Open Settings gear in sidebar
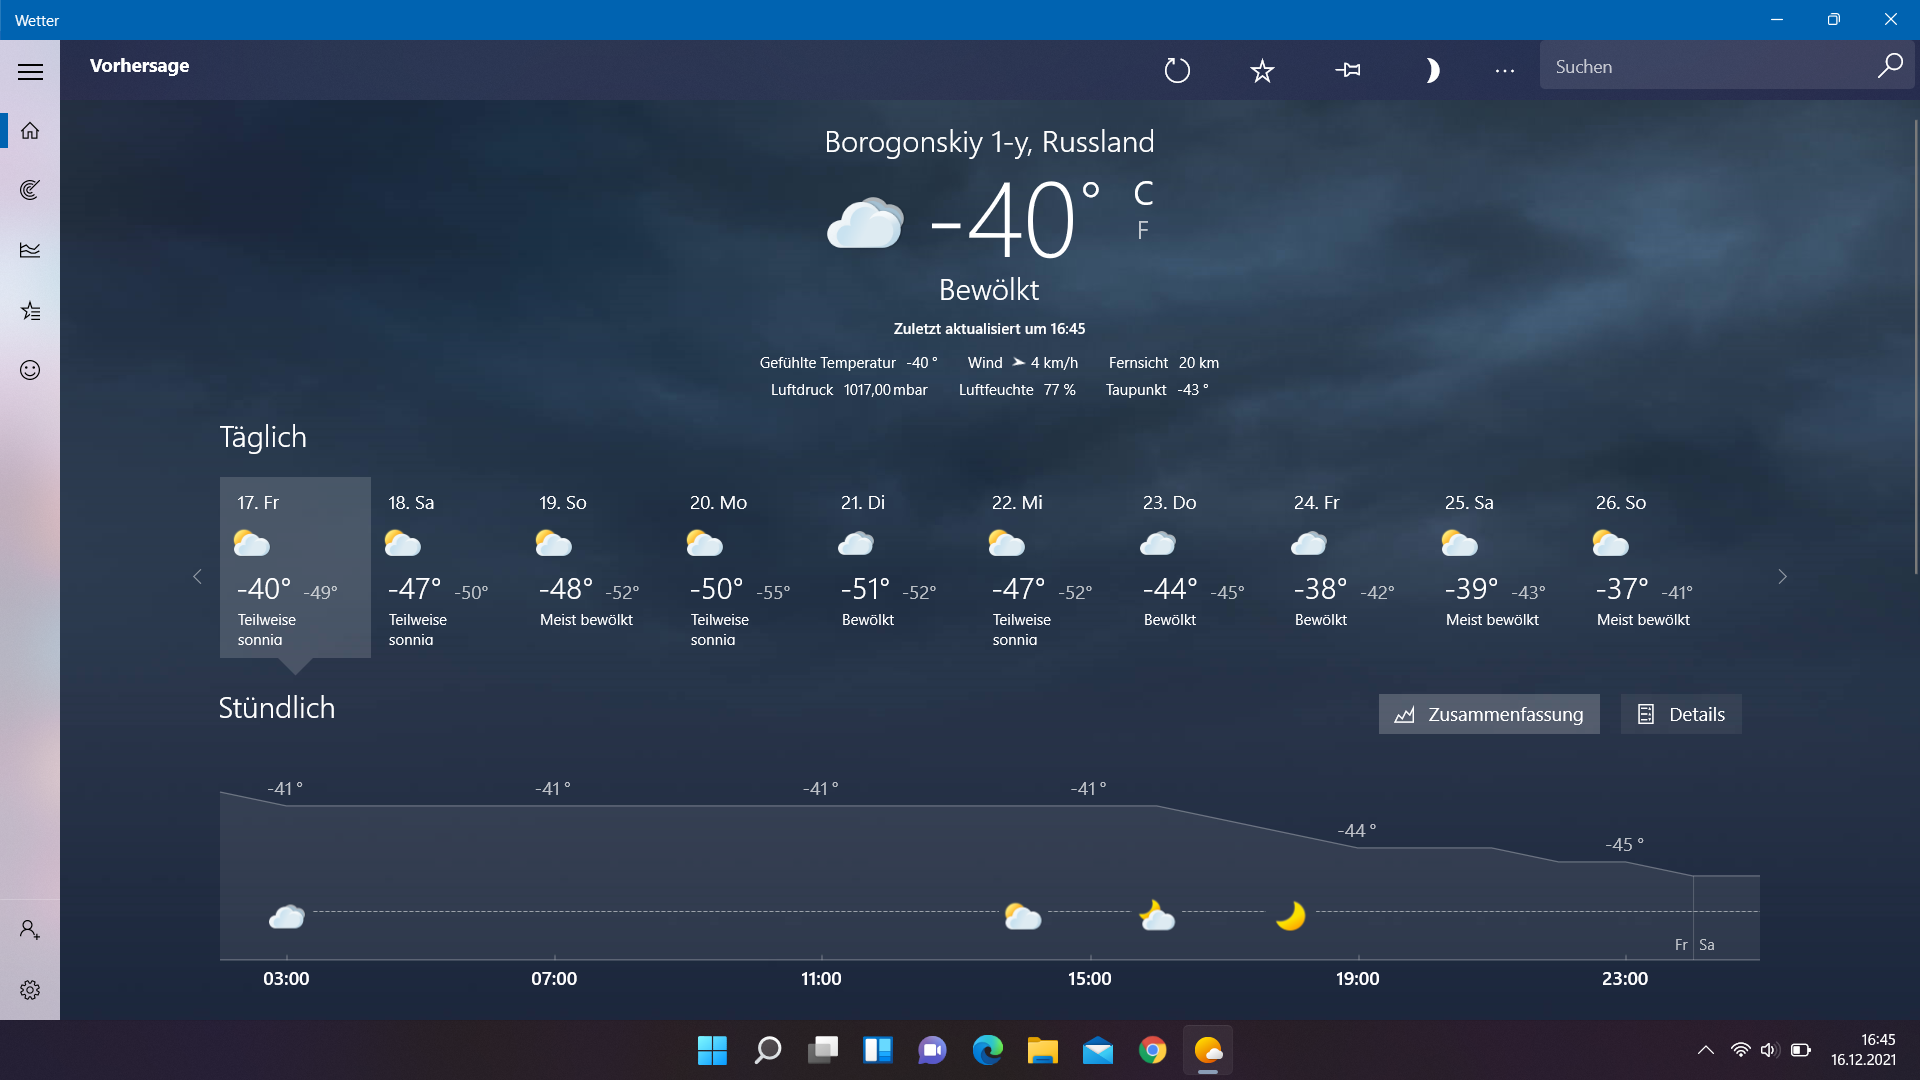Screen dimensions: 1920x1080 (x=30, y=989)
